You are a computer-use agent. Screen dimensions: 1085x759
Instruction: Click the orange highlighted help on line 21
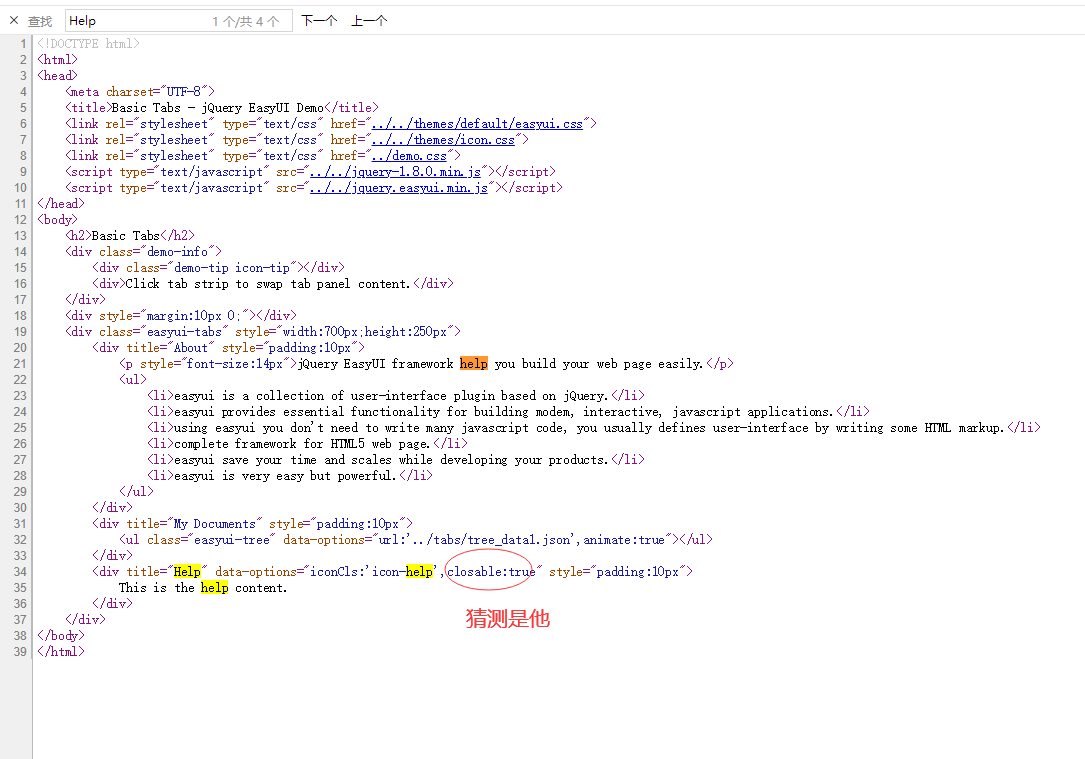click(x=473, y=364)
